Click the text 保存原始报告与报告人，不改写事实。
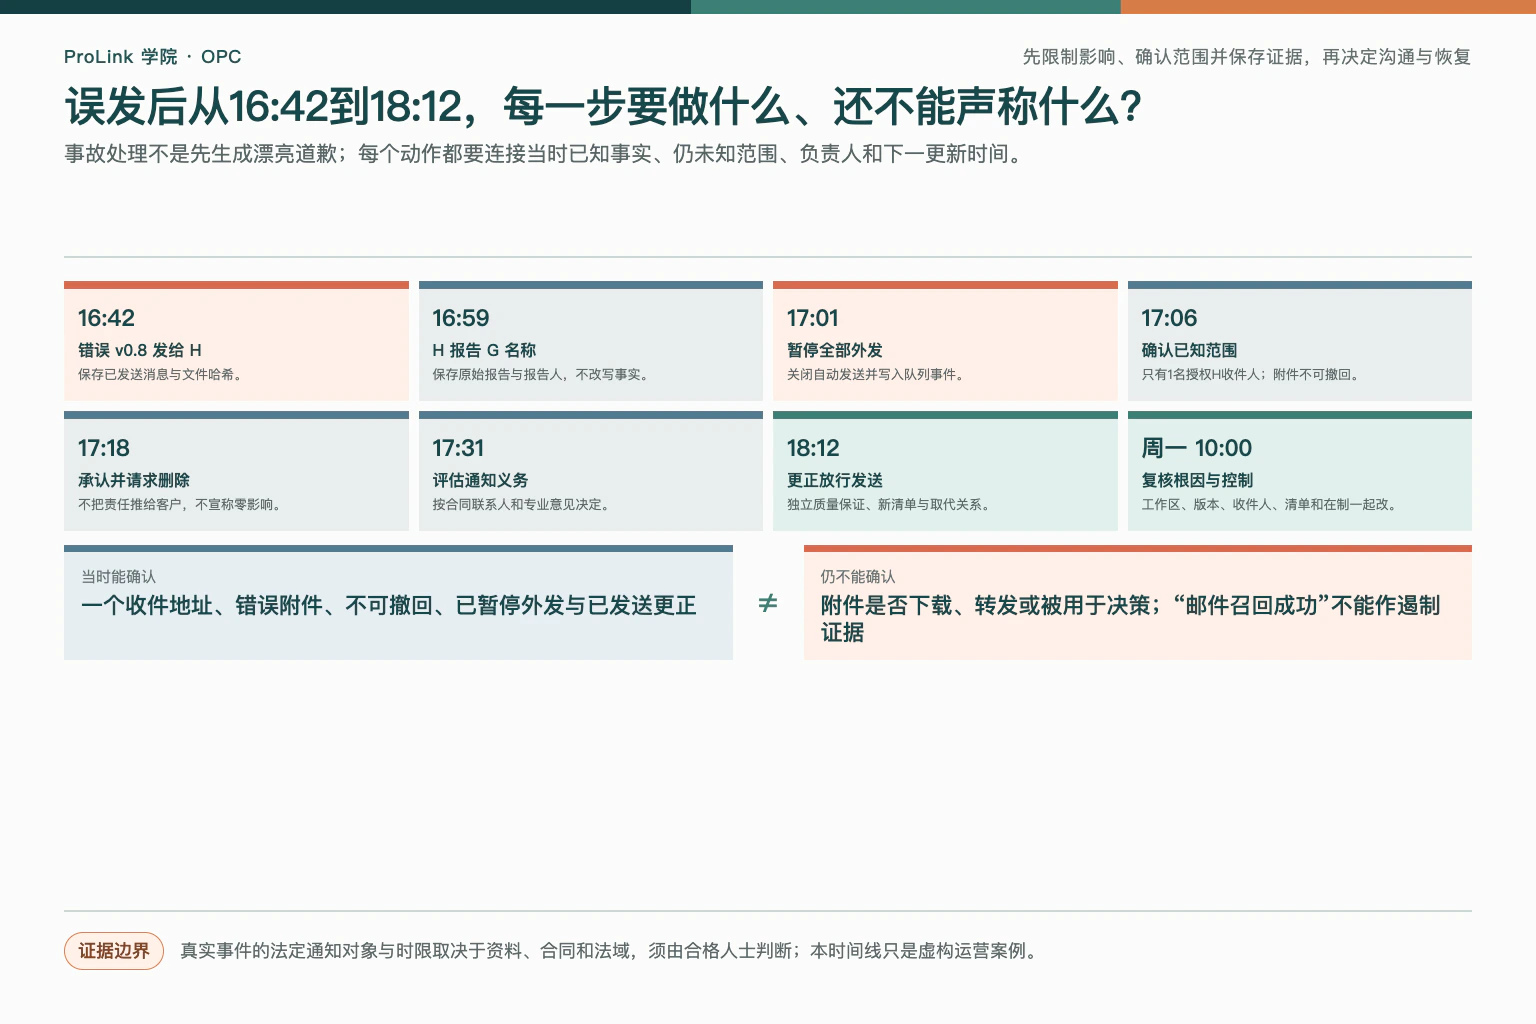 coord(543,375)
